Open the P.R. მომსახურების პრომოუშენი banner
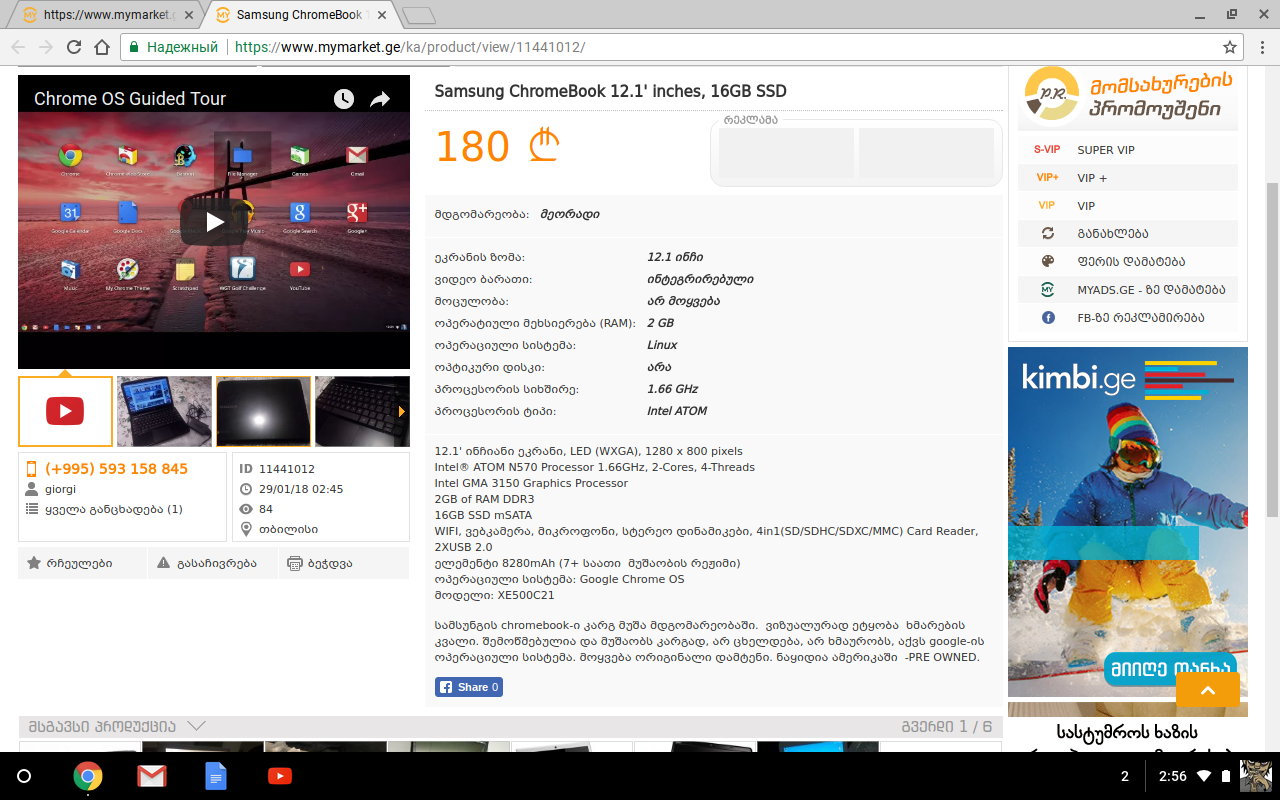Screen dimensions: 1280x800 tap(1128, 98)
